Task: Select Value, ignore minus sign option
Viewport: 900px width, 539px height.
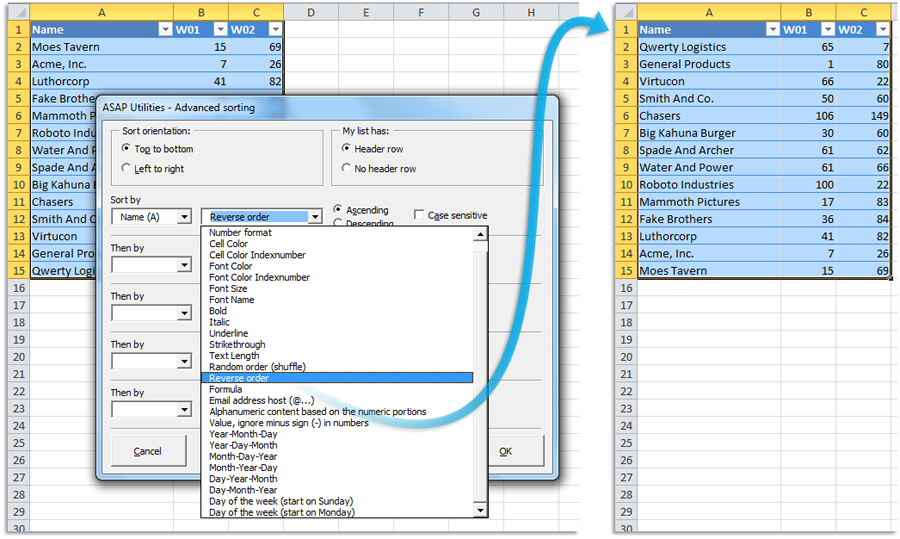Action: (x=337, y=422)
